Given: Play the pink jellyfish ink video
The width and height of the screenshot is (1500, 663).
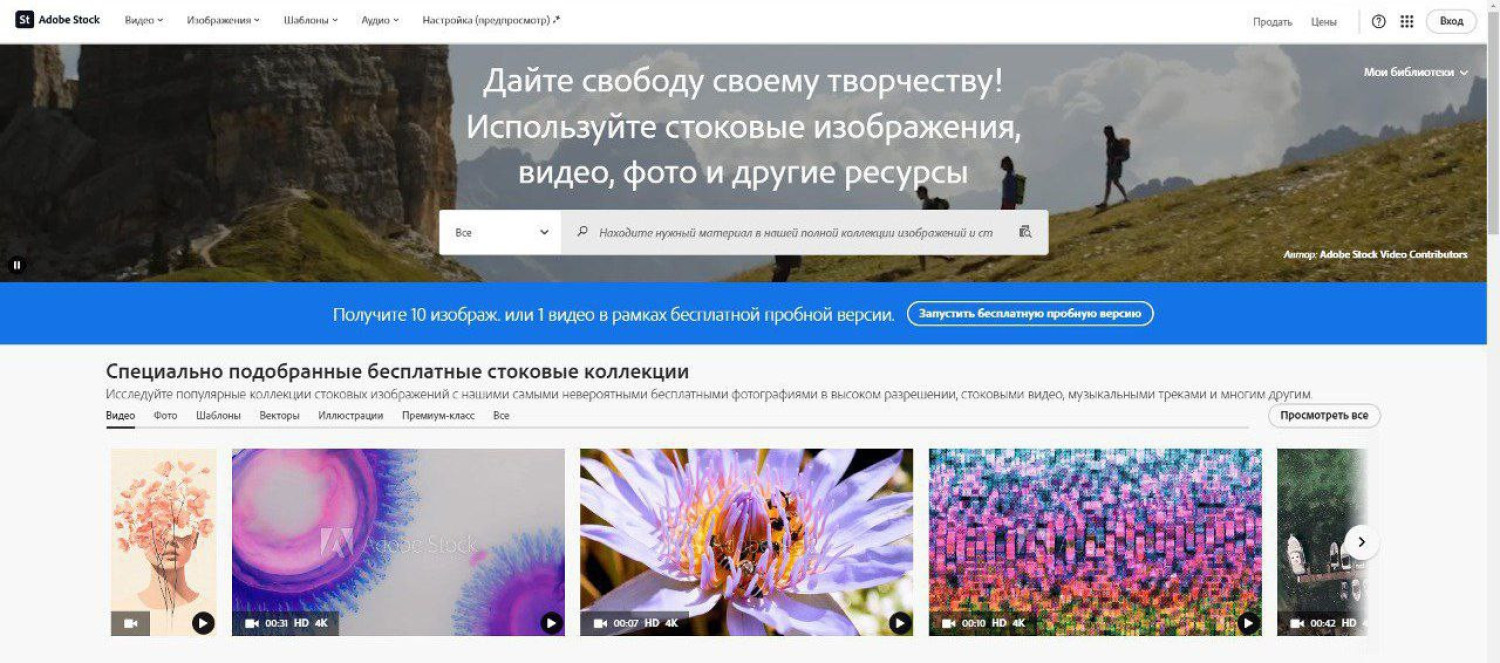Looking at the screenshot, I should [551, 623].
